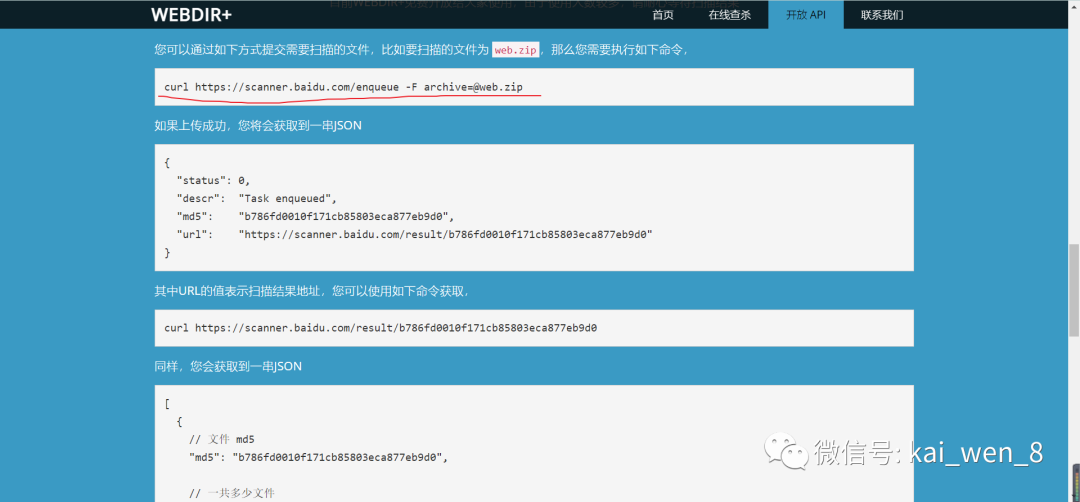The width and height of the screenshot is (1080, 502).
Task: Open the 首页 nav tab
Action: pyautogui.click(x=663, y=15)
